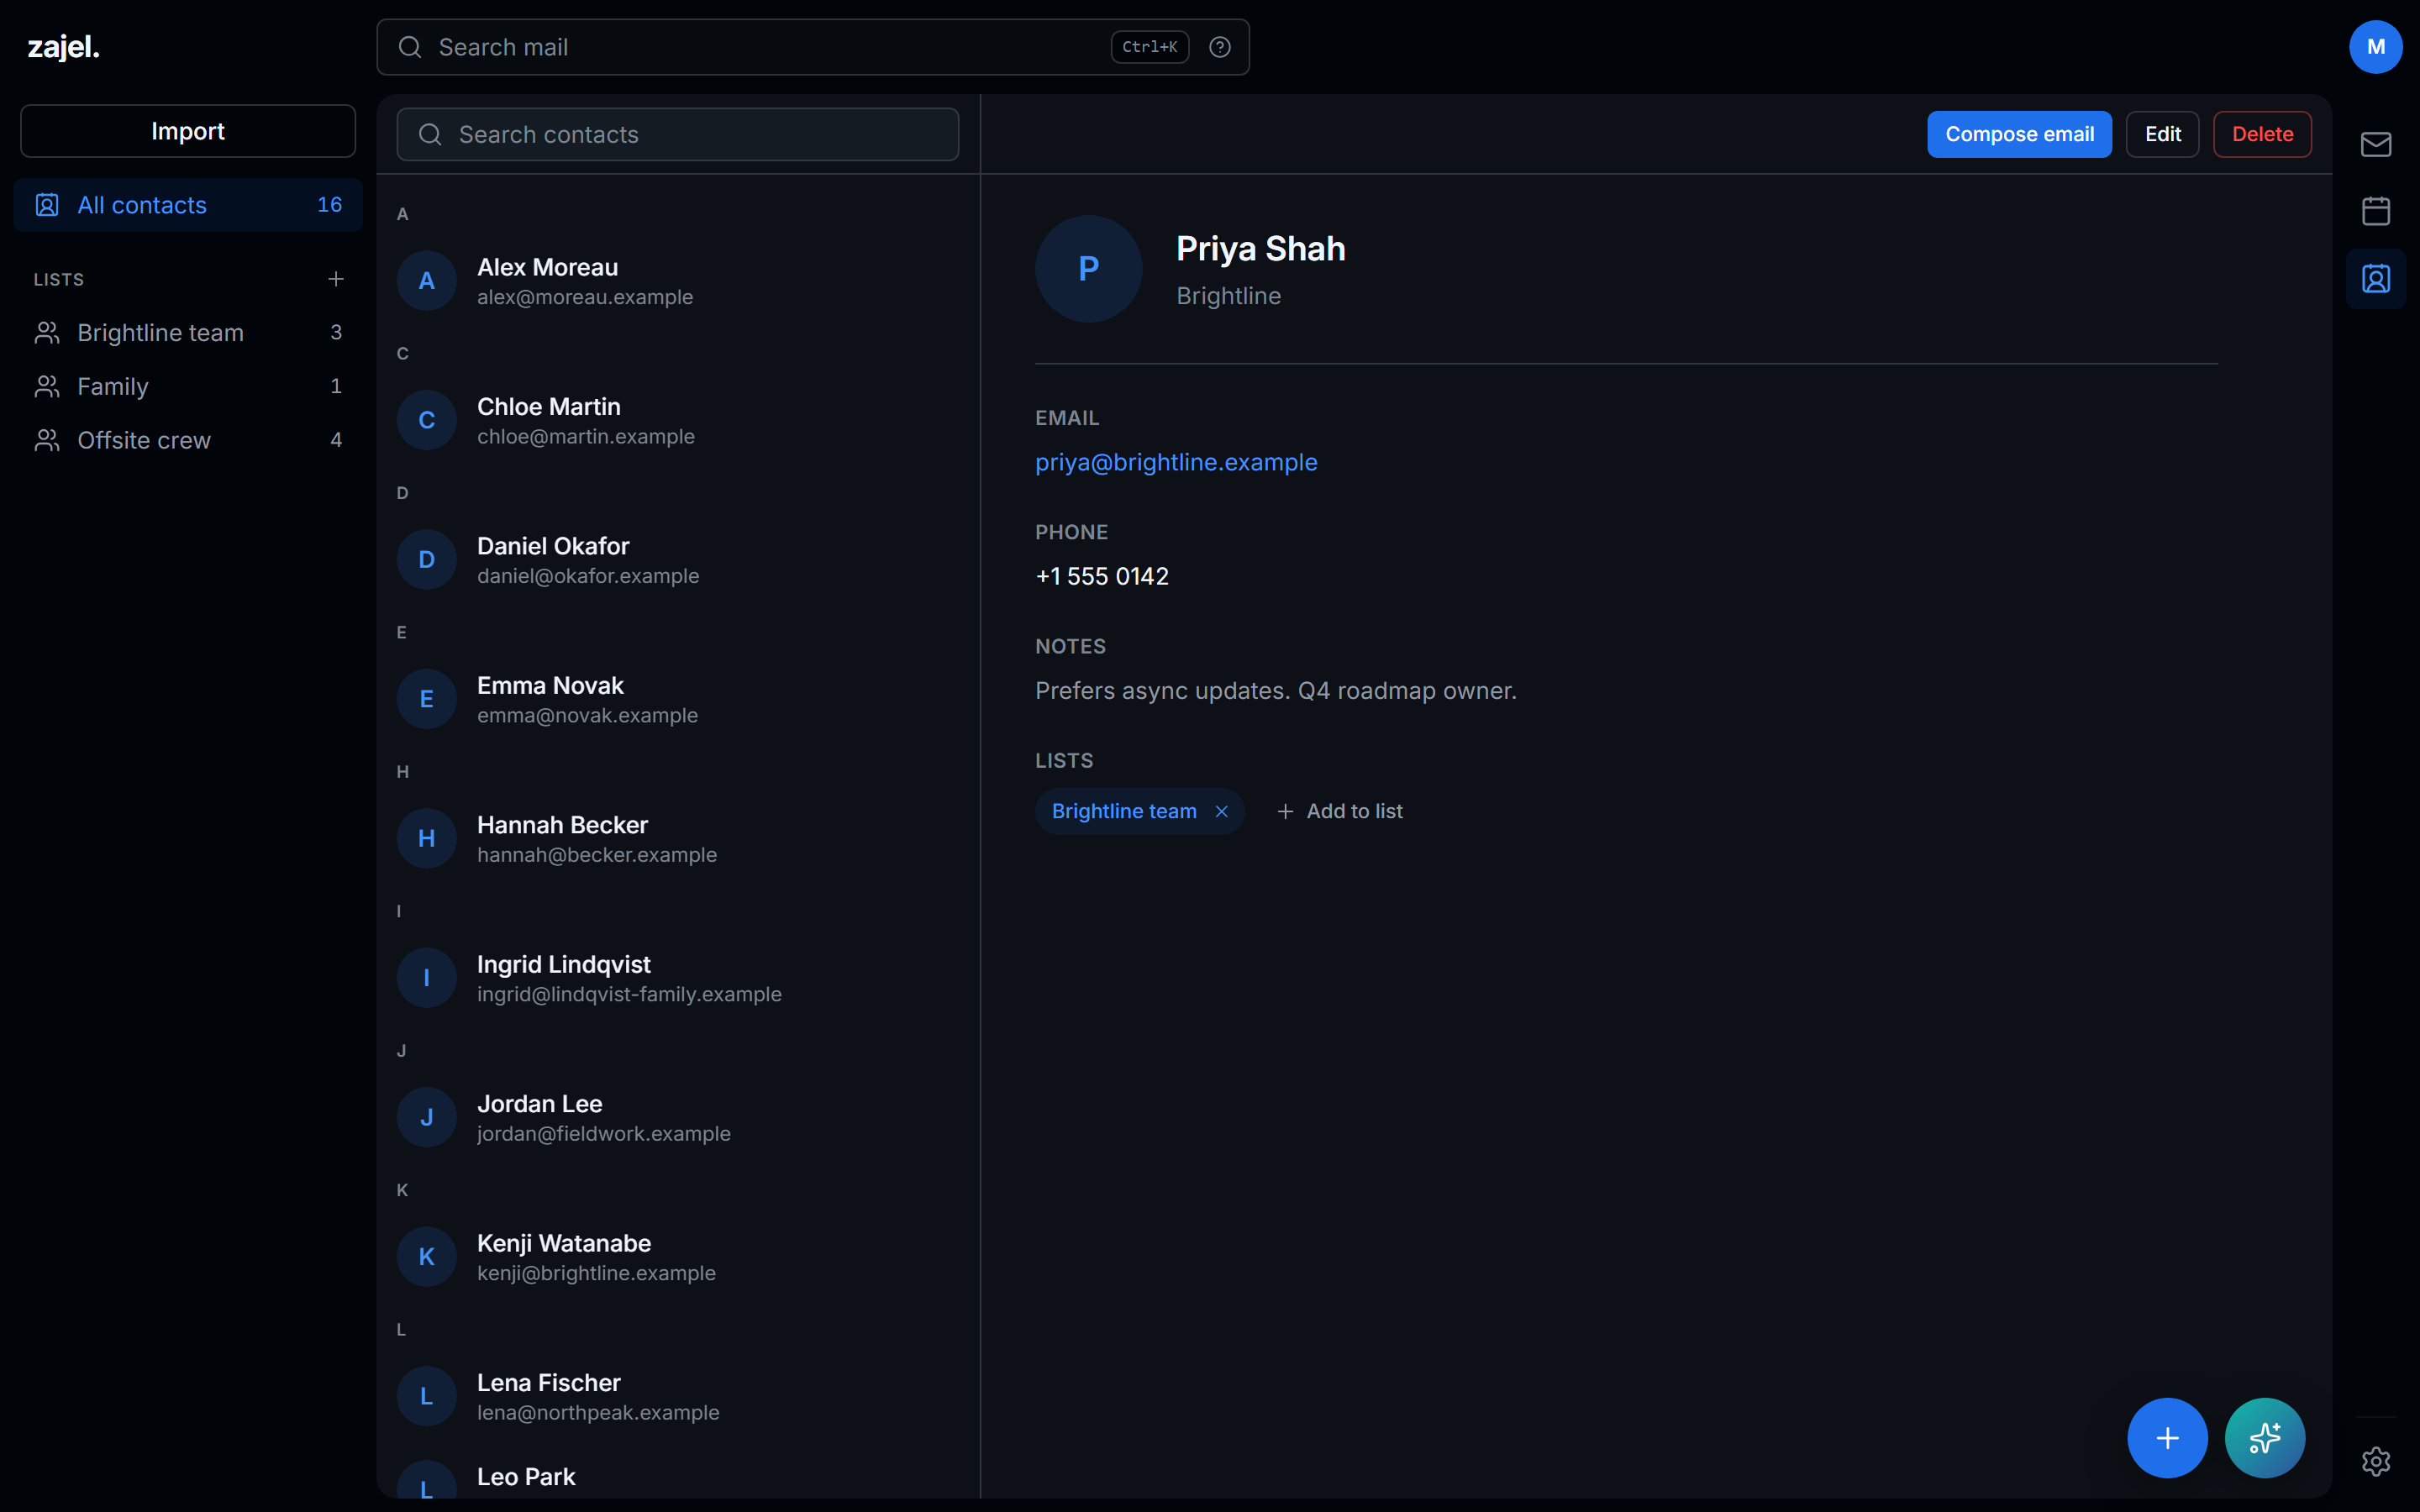Click the Import button
Screen dimensions: 2420x1512
click(188, 131)
